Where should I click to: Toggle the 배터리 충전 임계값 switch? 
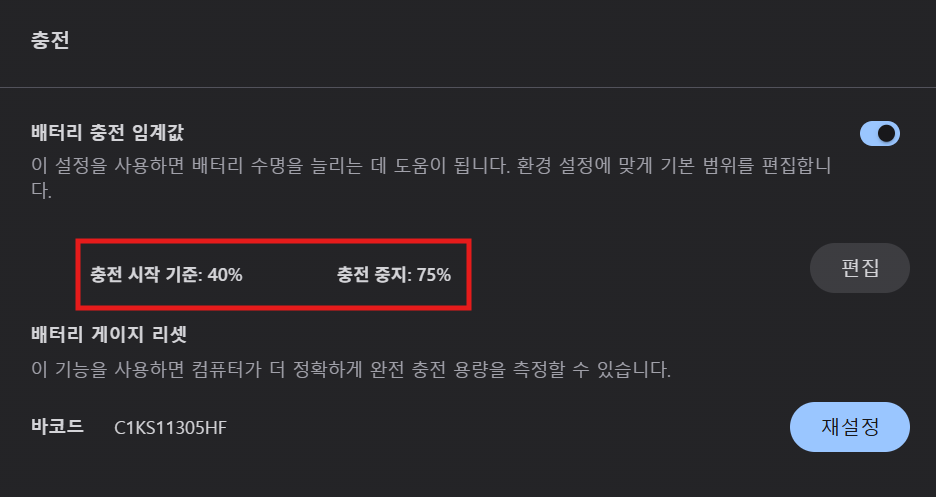click(879, 133)
